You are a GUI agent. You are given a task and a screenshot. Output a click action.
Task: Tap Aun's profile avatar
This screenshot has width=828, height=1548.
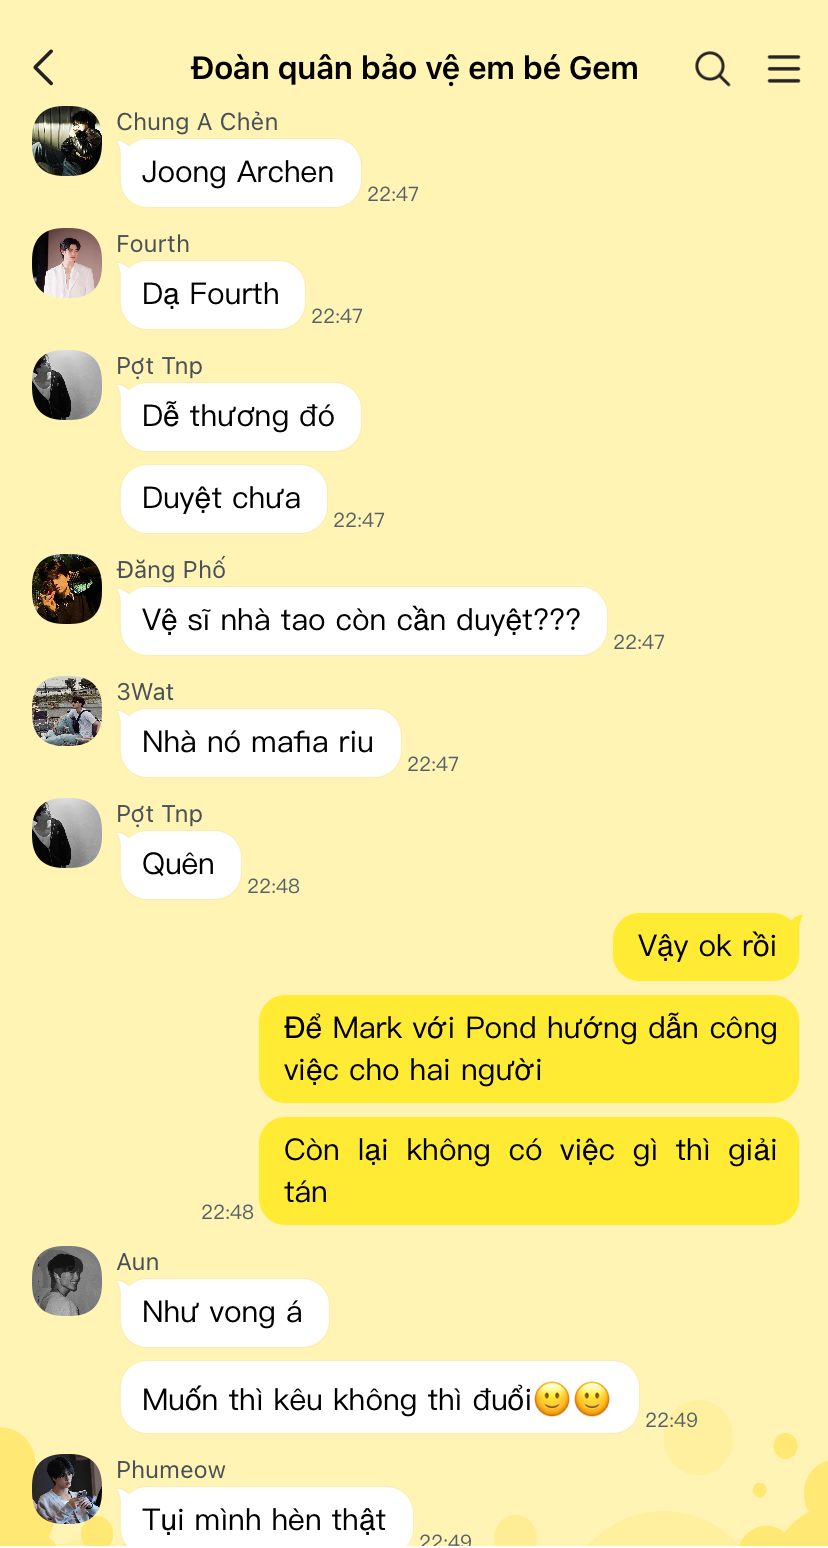point(67,1281)
